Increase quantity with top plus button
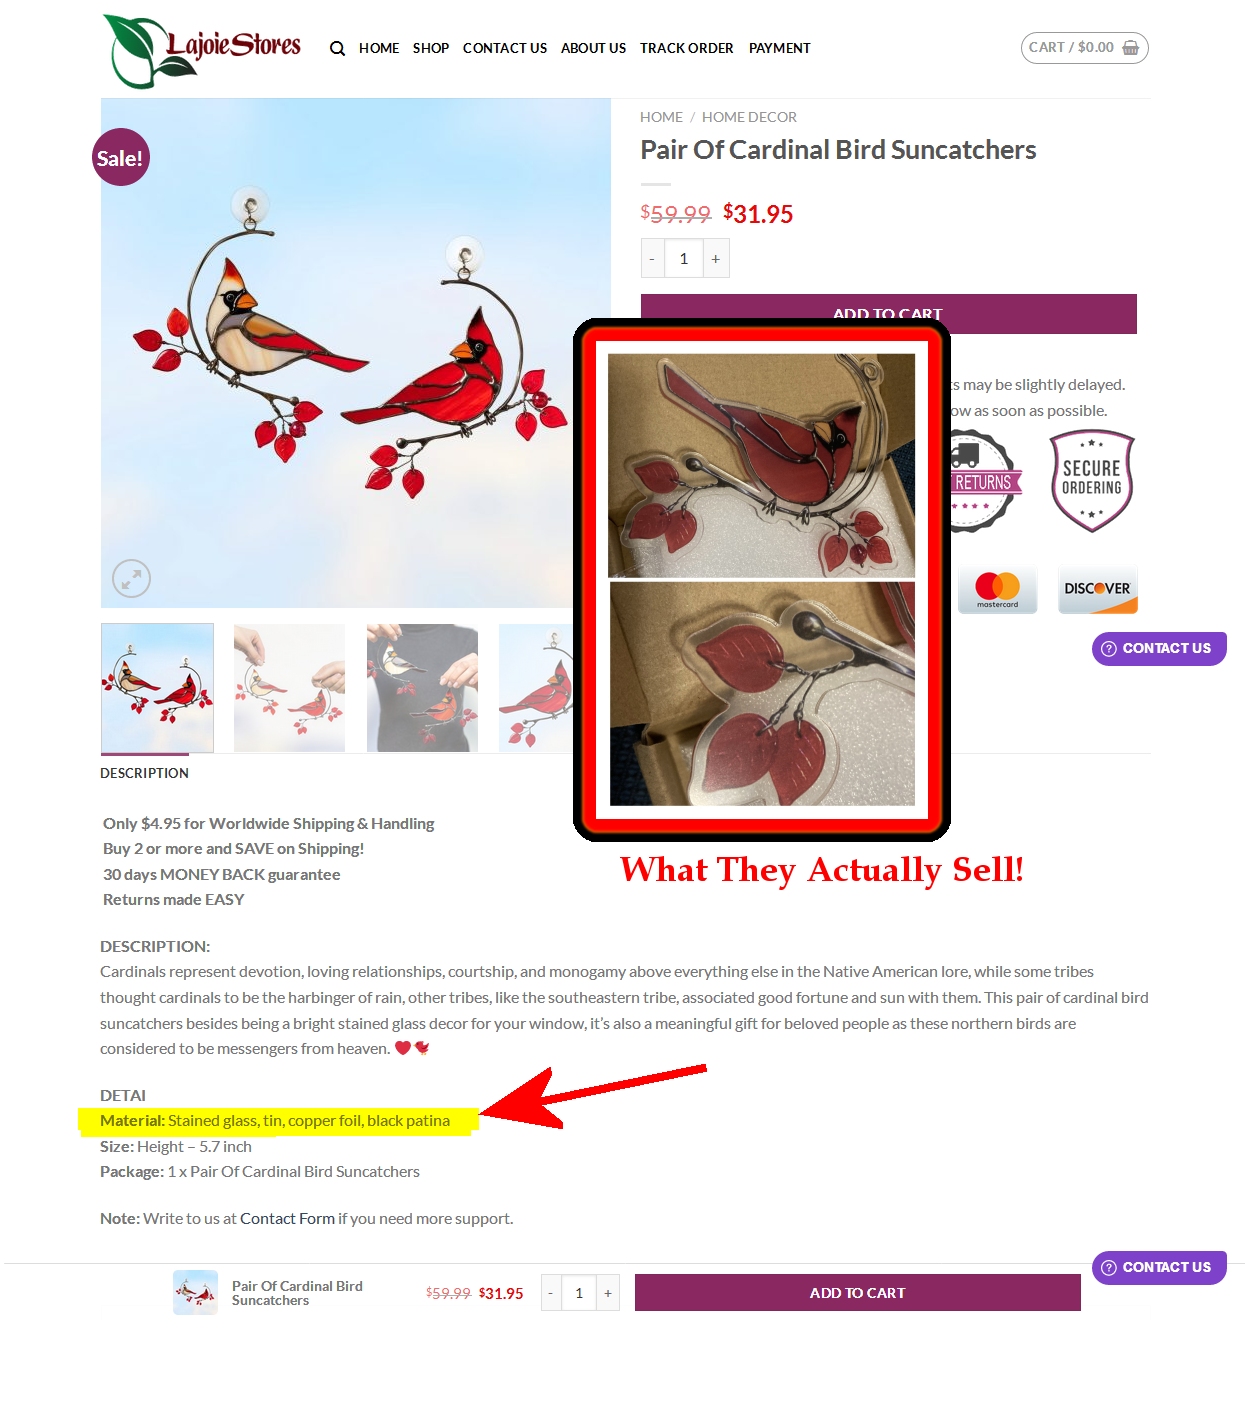 tap(716, 259)
